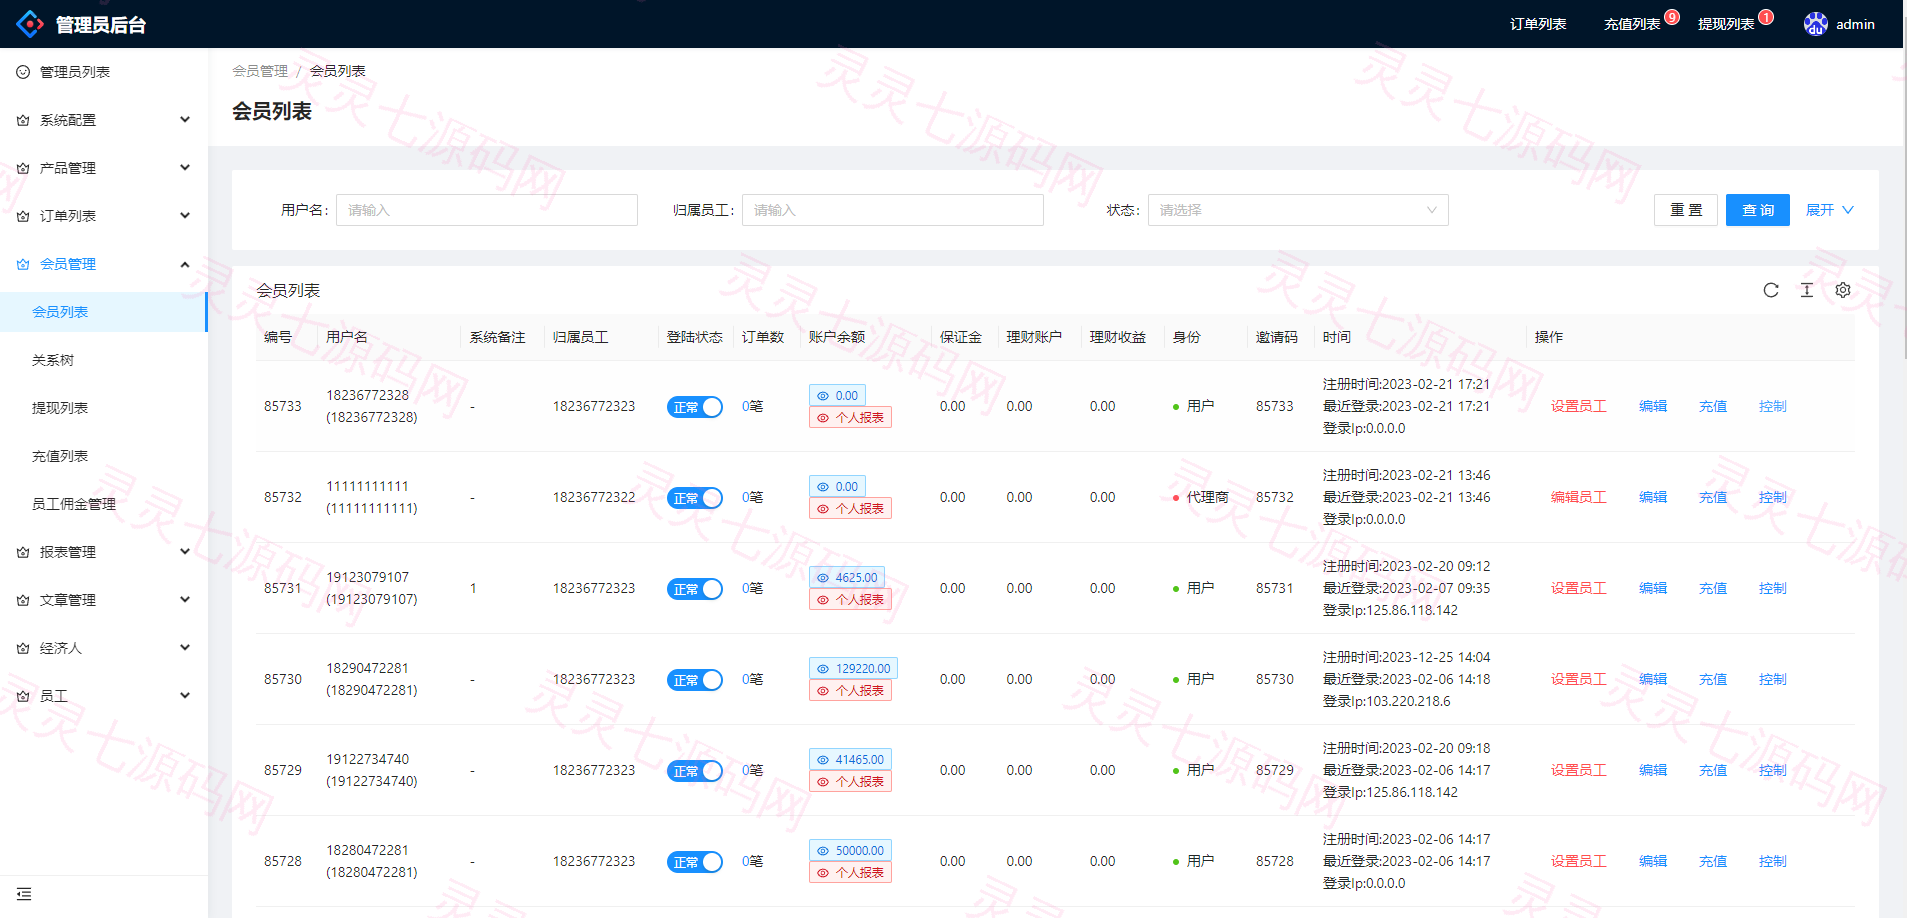Click 编辑员工 for member 85732

tap(1579, 497)
